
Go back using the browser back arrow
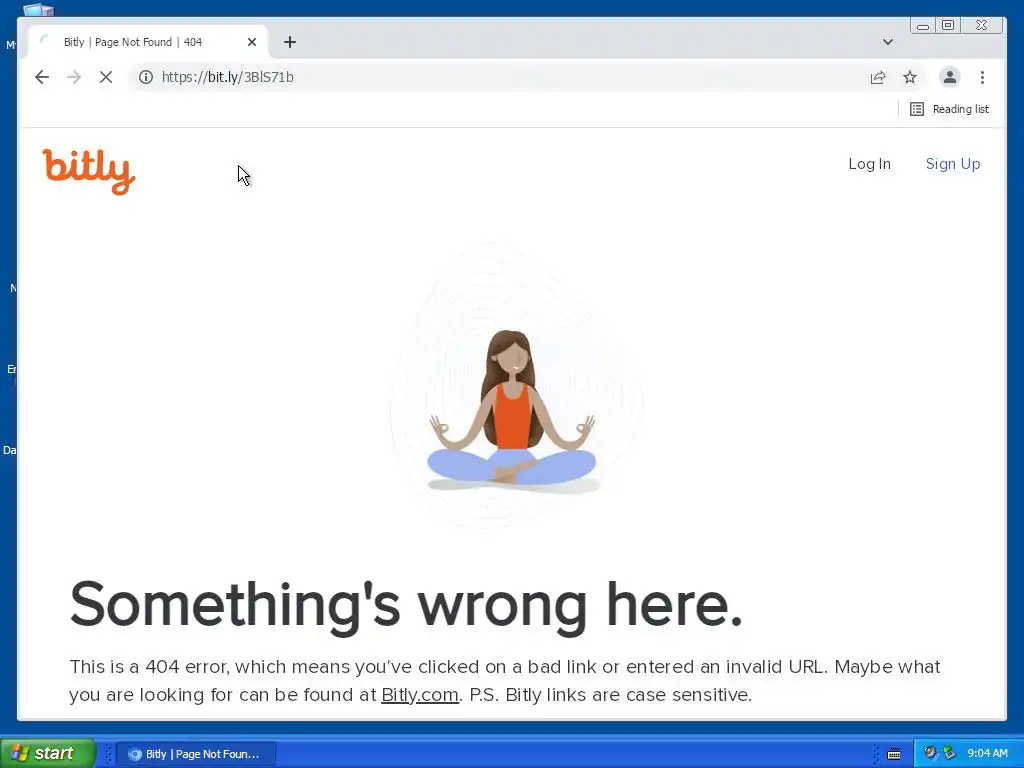pyautogui.click(x=42, y=77)
